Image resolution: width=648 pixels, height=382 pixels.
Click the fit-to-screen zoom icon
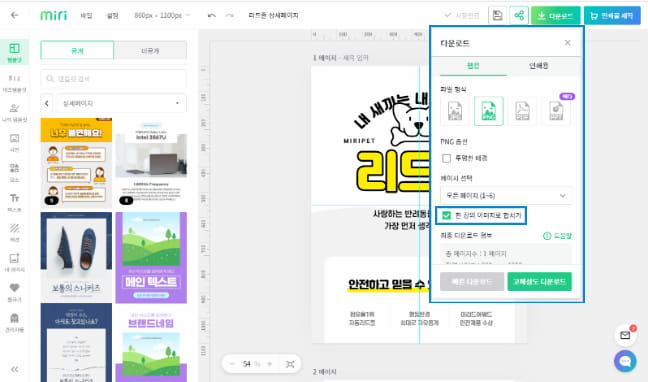click(x=290, y=364)
